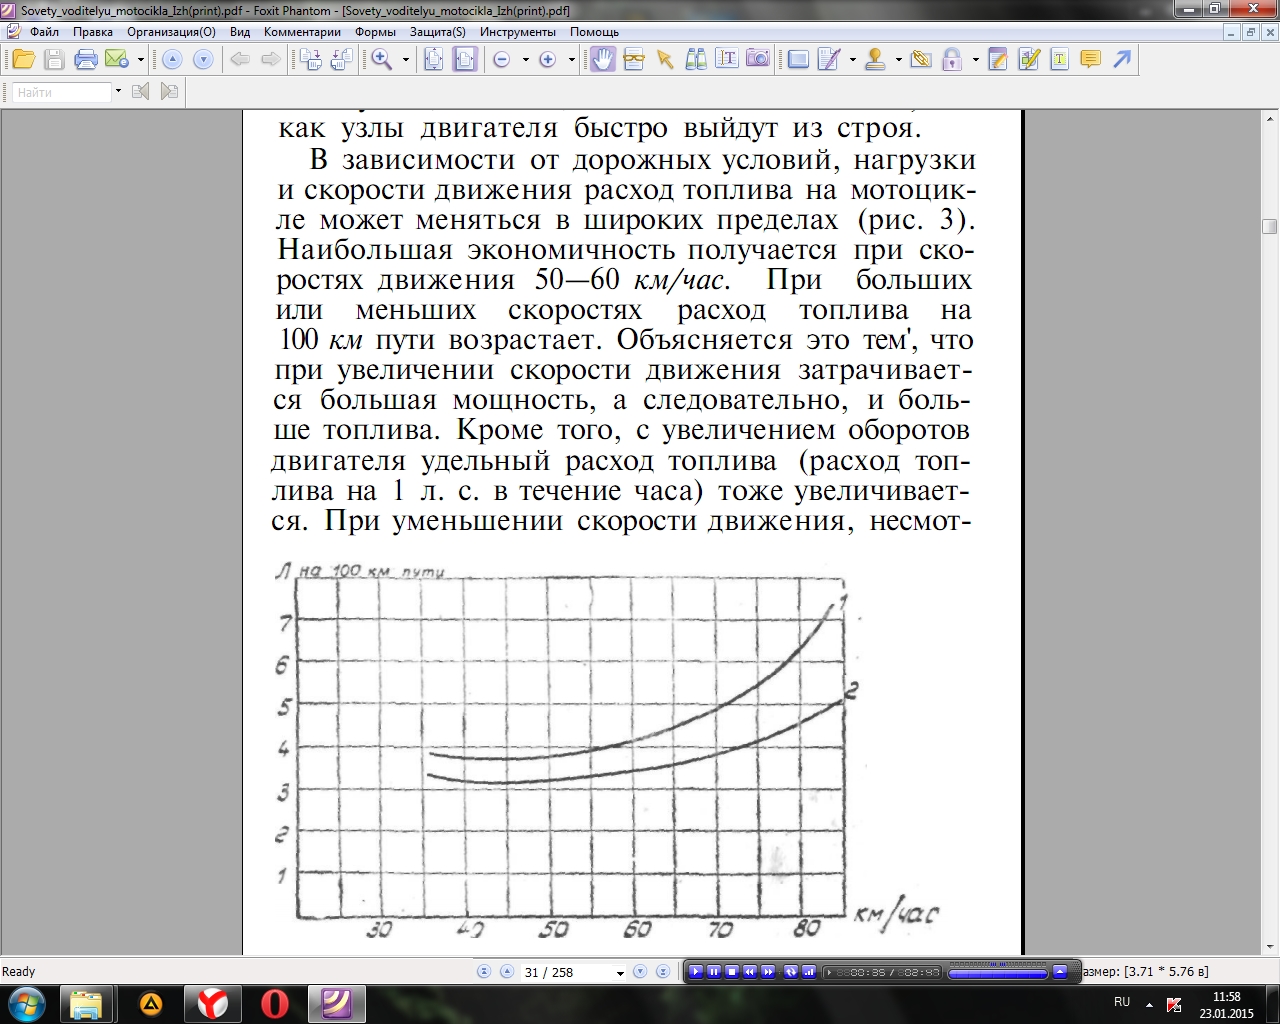This screenshot has width=1280, height=1024.
Task: Choose the blue Arrow drawing tool
Action: (x=1122, y=60)
